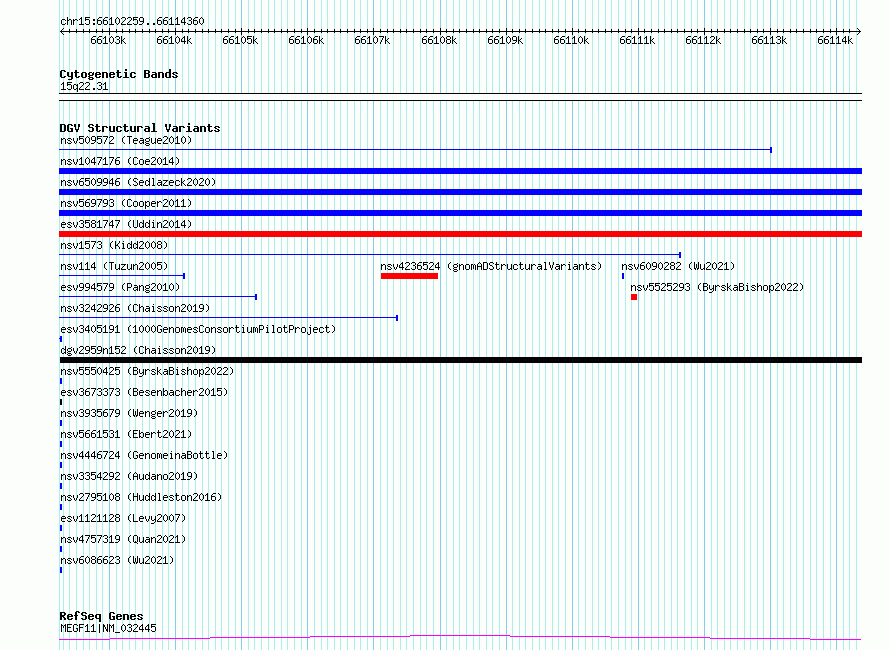Image resolution: width=890 pixels, height=650 pixels.
Task: Select the blue line under nsv114 (Tuzun2005)
Action: [122, 276]
